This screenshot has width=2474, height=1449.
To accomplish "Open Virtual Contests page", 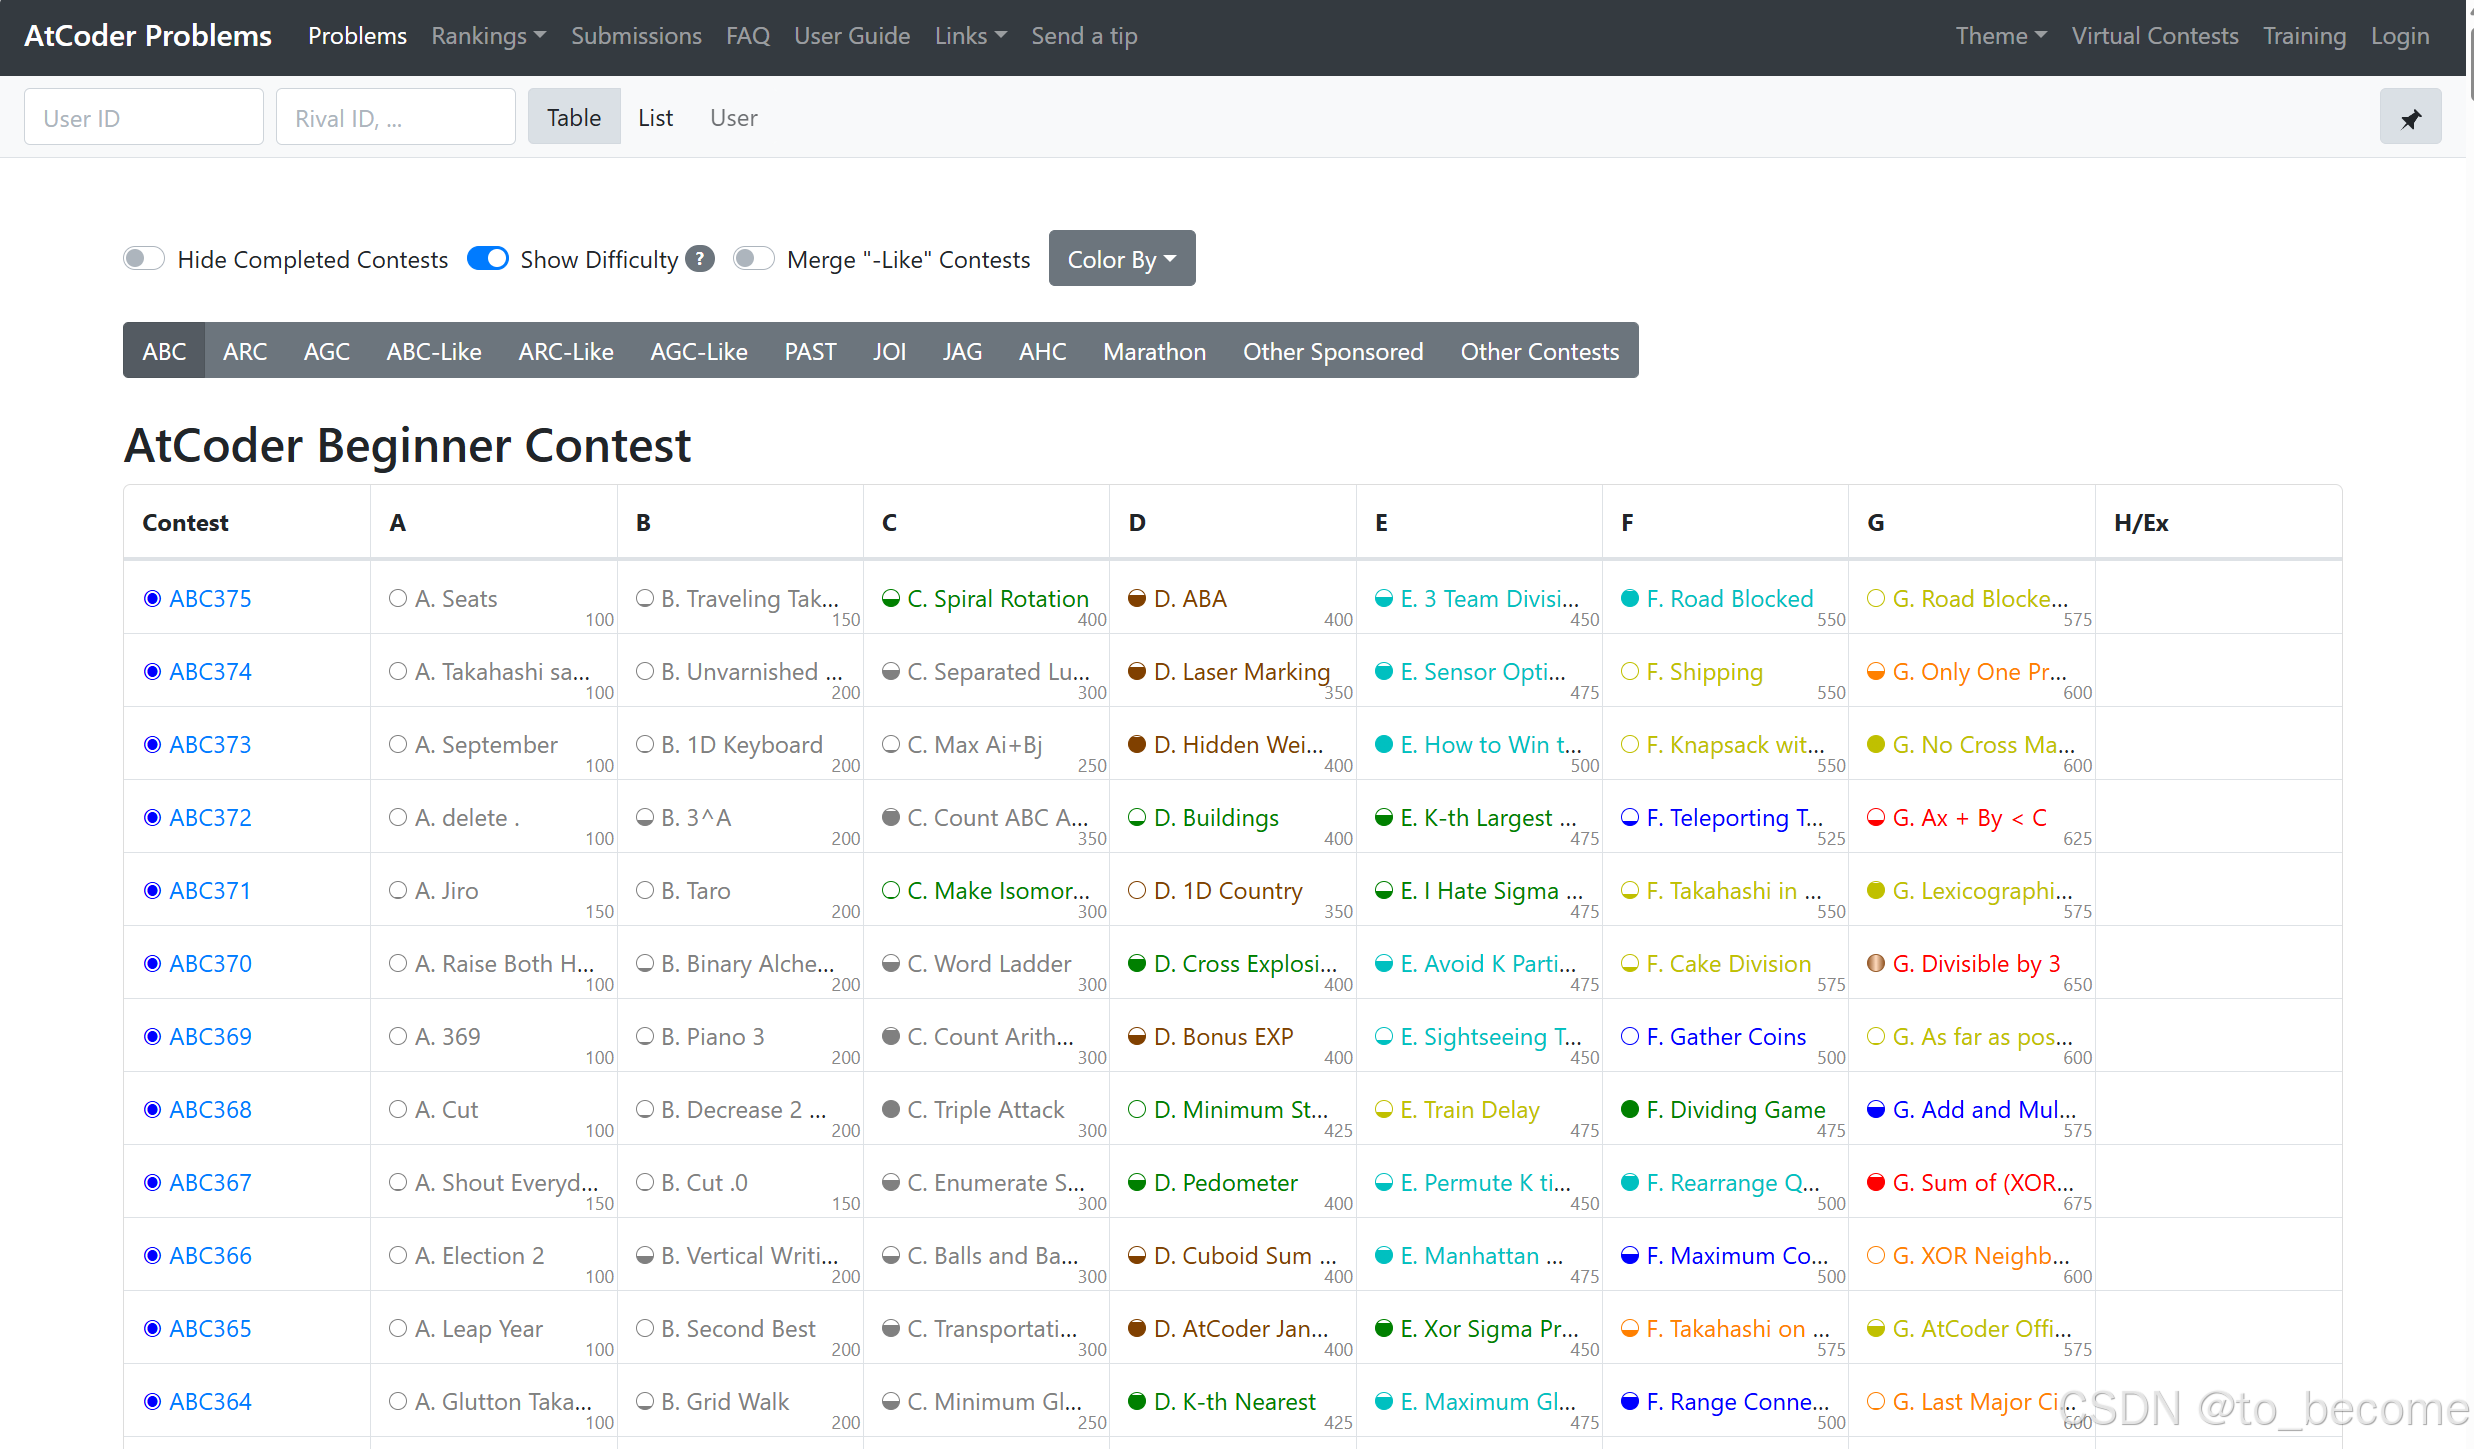I will pos(2154,36).
